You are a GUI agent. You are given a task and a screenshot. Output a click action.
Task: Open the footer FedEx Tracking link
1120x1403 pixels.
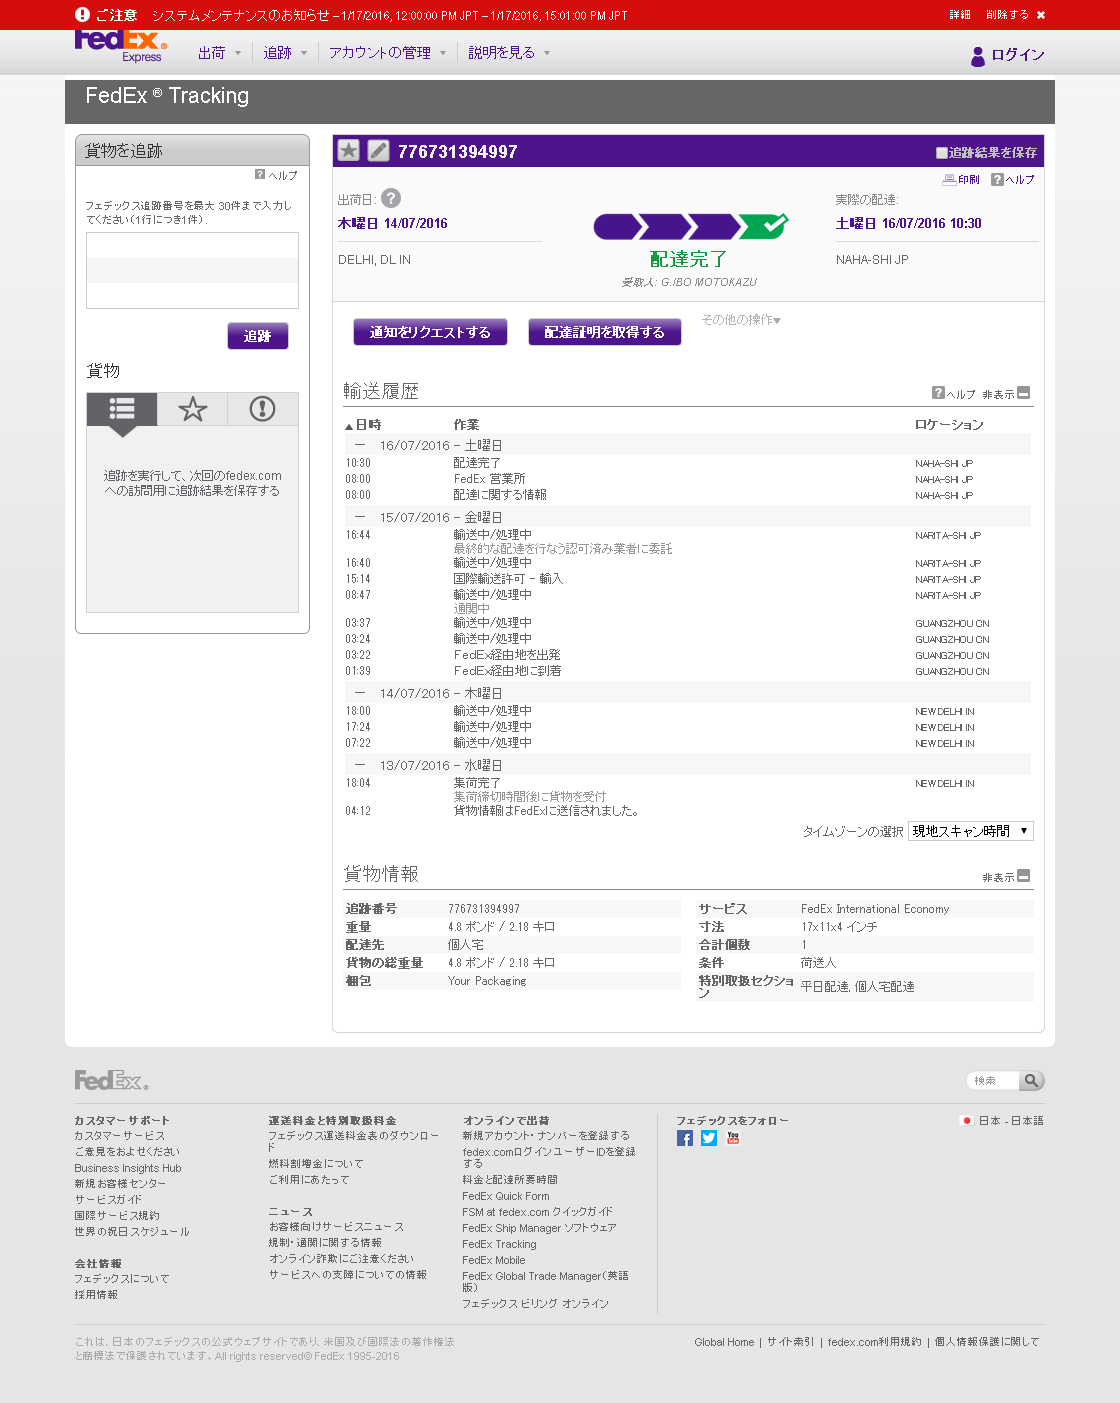click(499, 1244)
